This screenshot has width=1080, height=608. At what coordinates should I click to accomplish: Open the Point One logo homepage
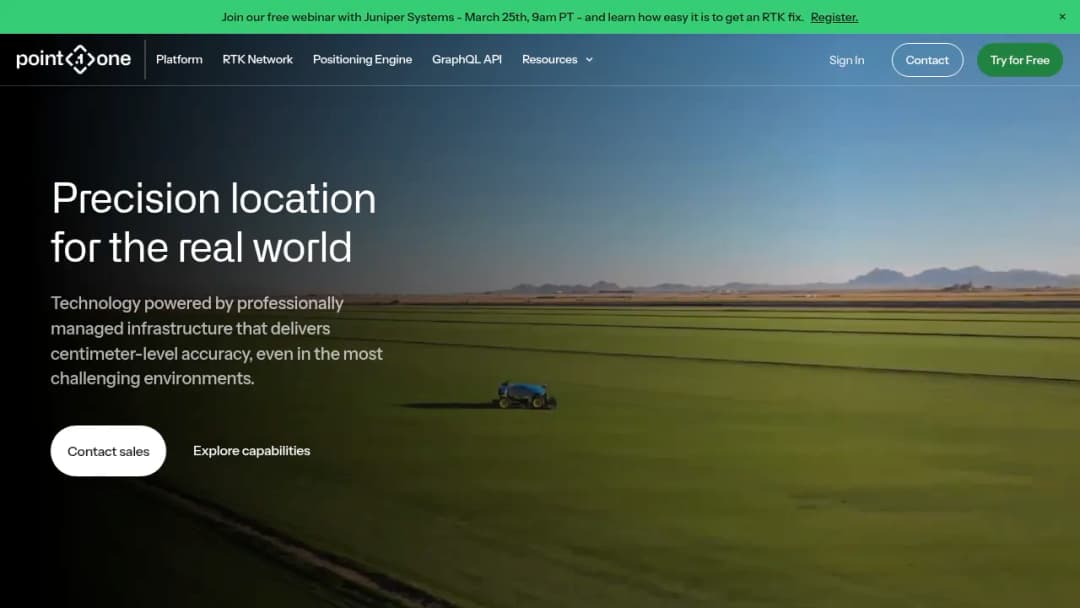(74, 59)
